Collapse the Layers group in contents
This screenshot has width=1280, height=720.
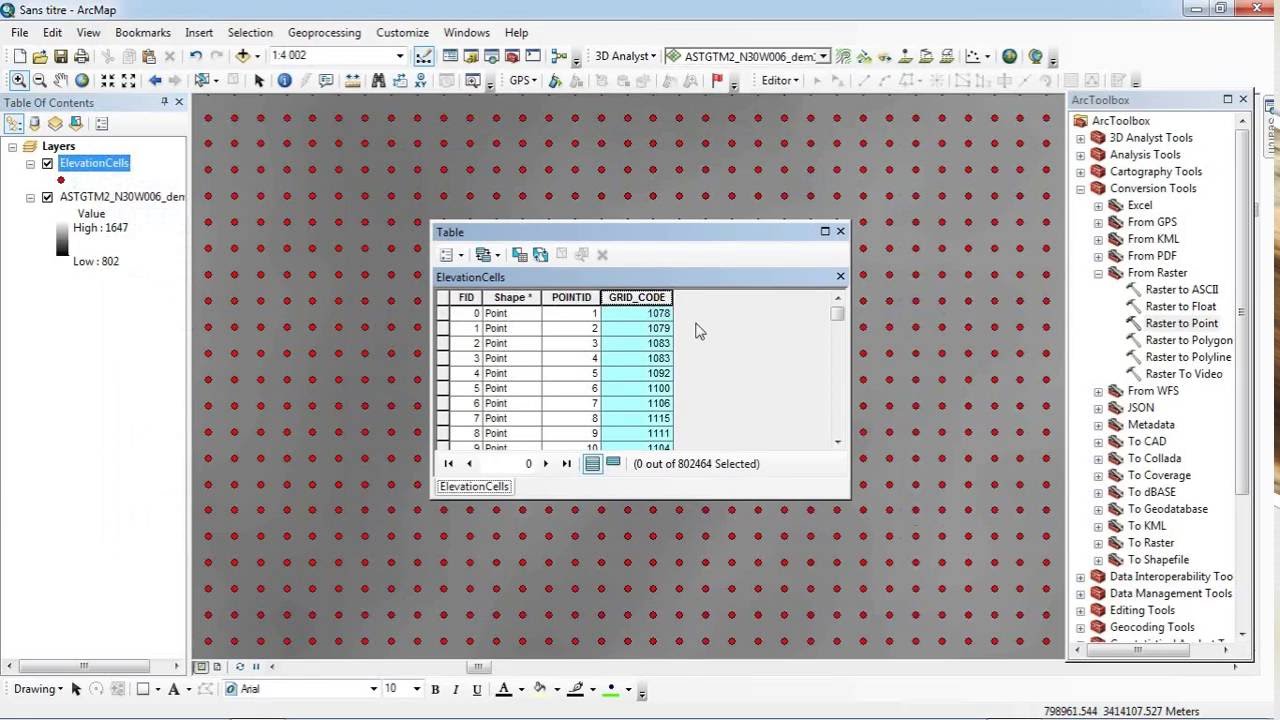click(12, 146)
